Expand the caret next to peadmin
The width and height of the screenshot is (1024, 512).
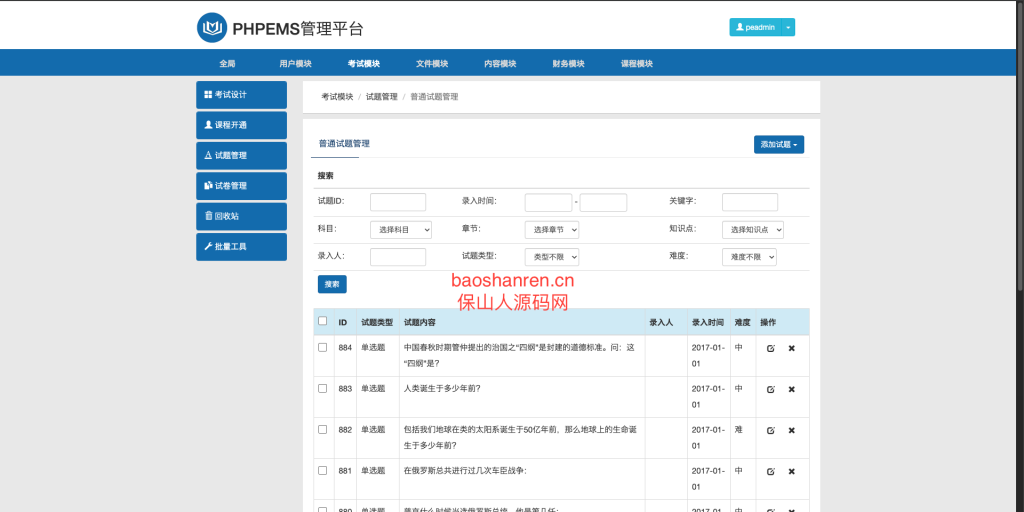788,27
